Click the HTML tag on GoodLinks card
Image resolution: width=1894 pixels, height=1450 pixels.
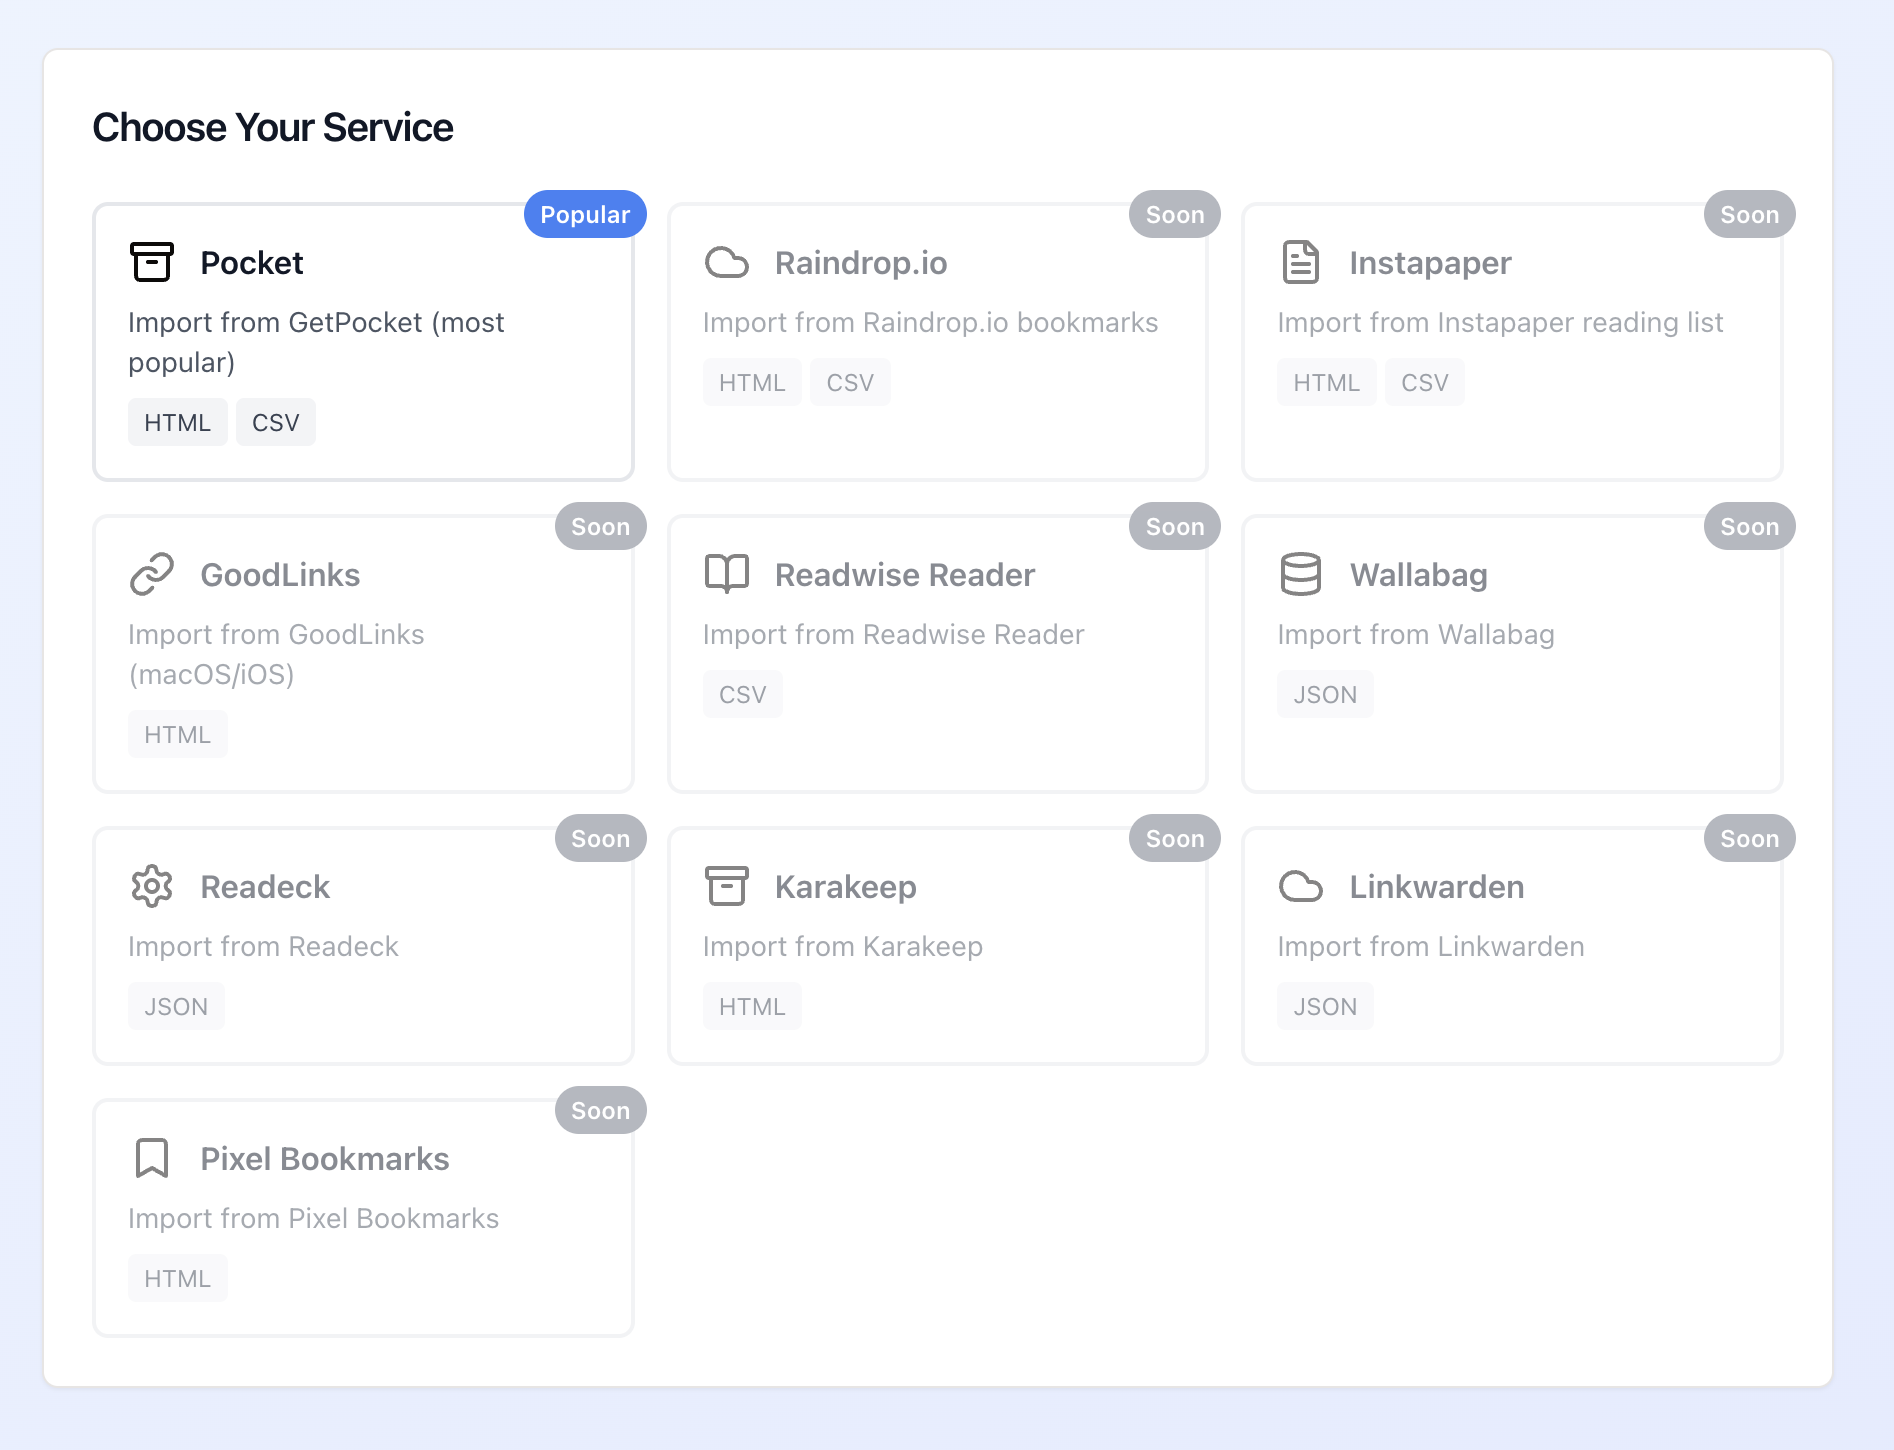178,734
